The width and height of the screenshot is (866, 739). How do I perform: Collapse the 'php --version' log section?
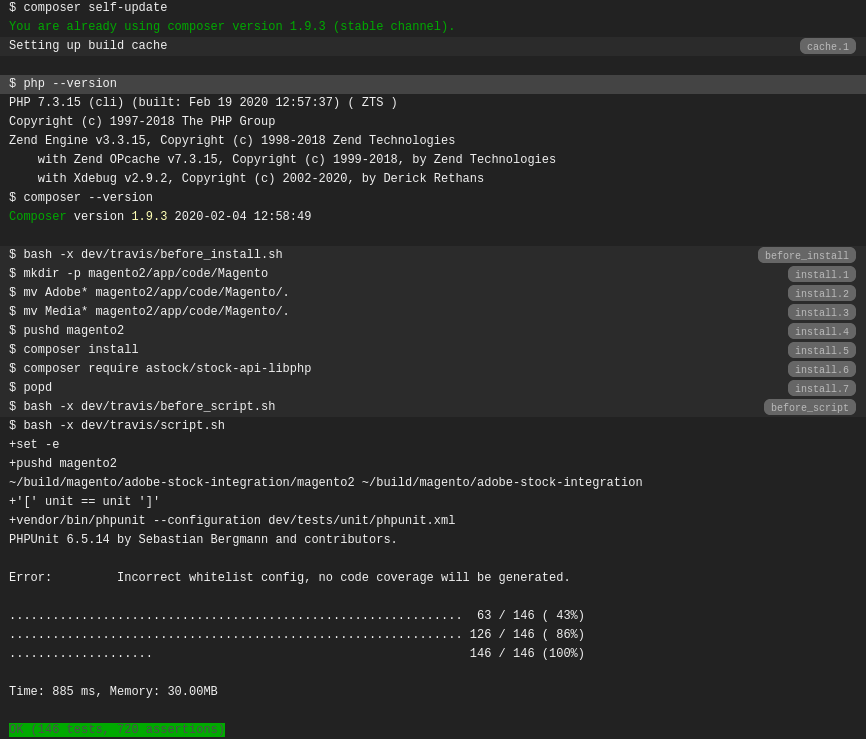60,83
